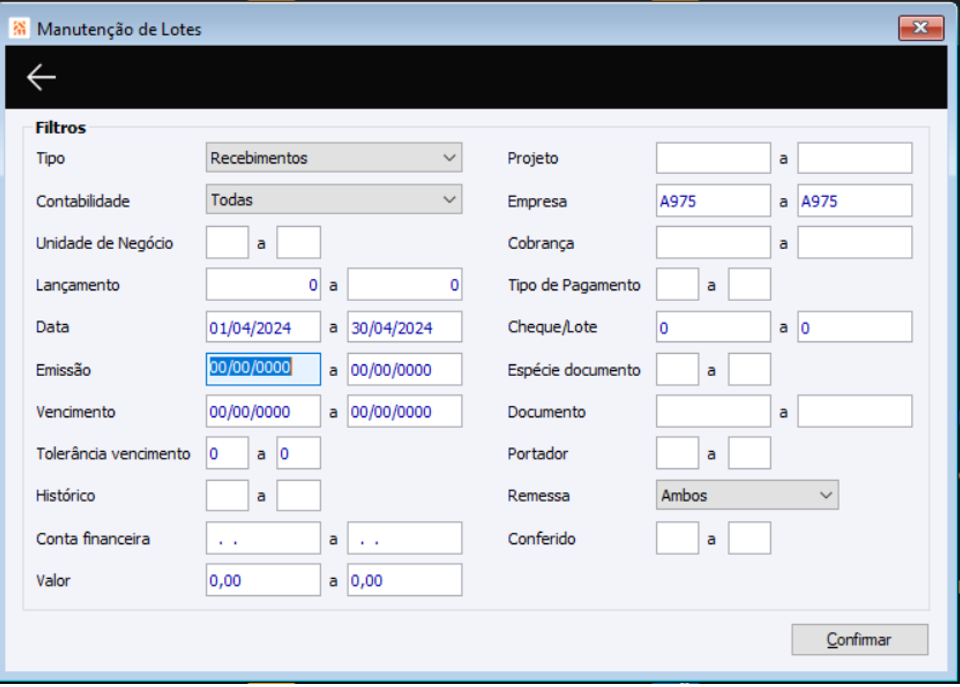The image size is (960, 687).
Task: Click the Projeto start field
Action: [x=713, y=158]
